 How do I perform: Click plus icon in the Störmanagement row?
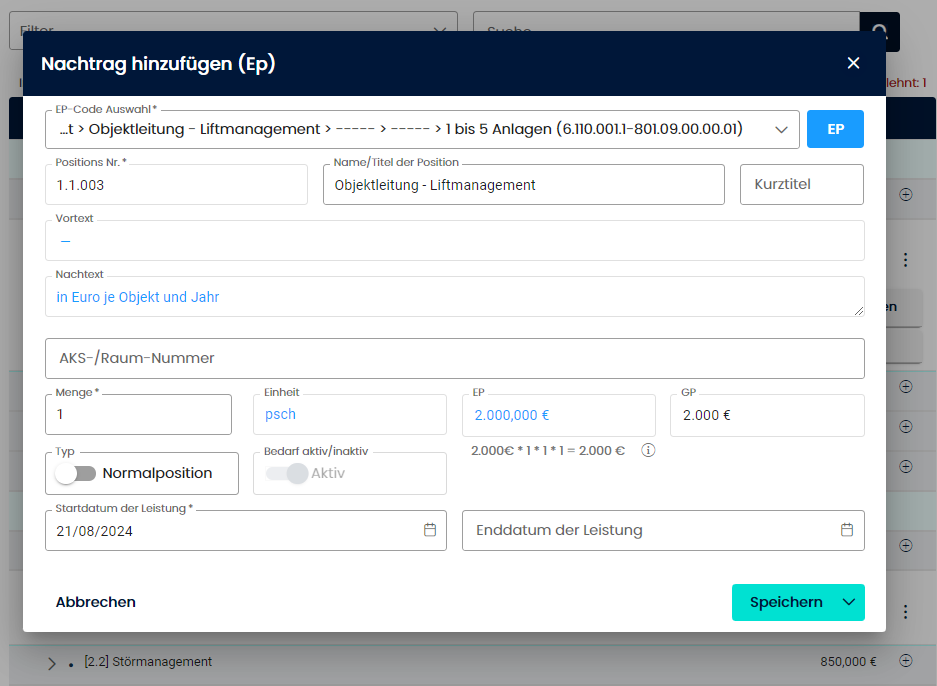906,660
